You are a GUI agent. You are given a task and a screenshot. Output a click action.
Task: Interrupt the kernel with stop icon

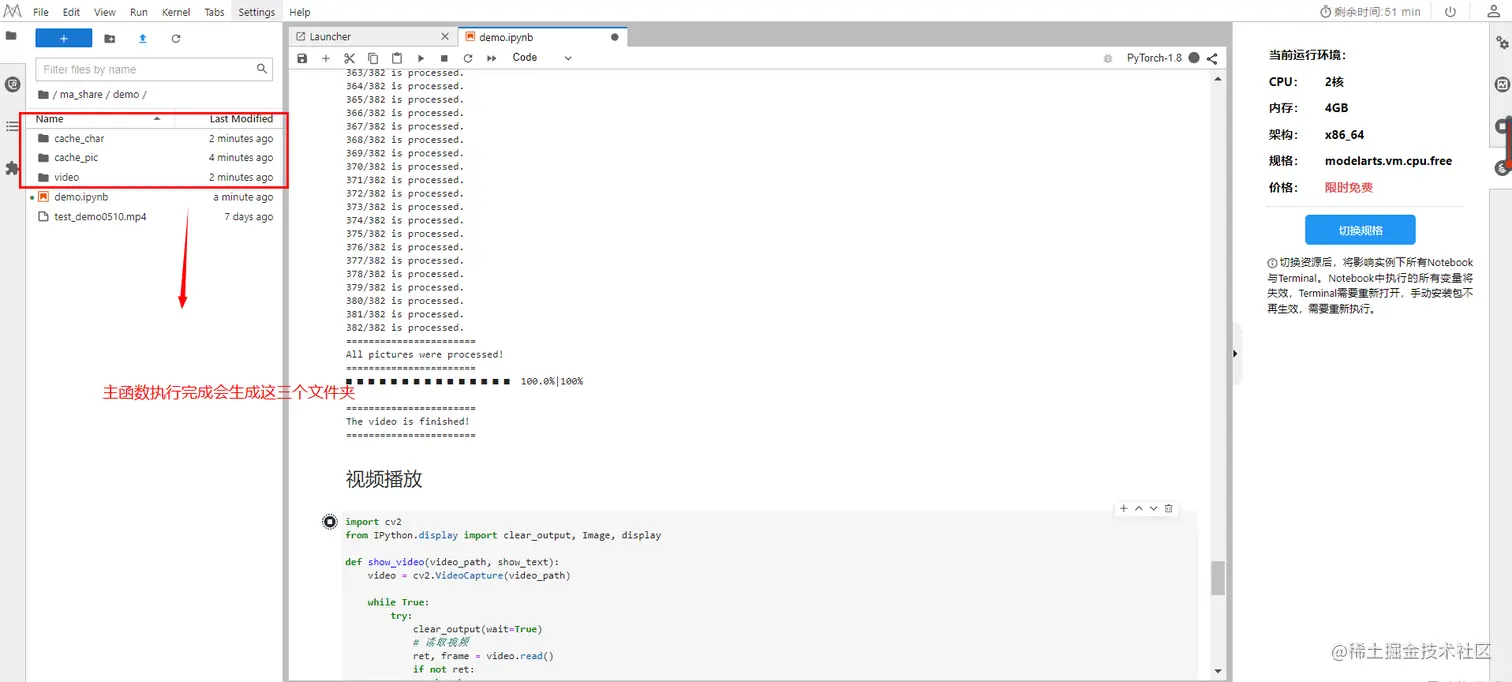click(444, 58)
